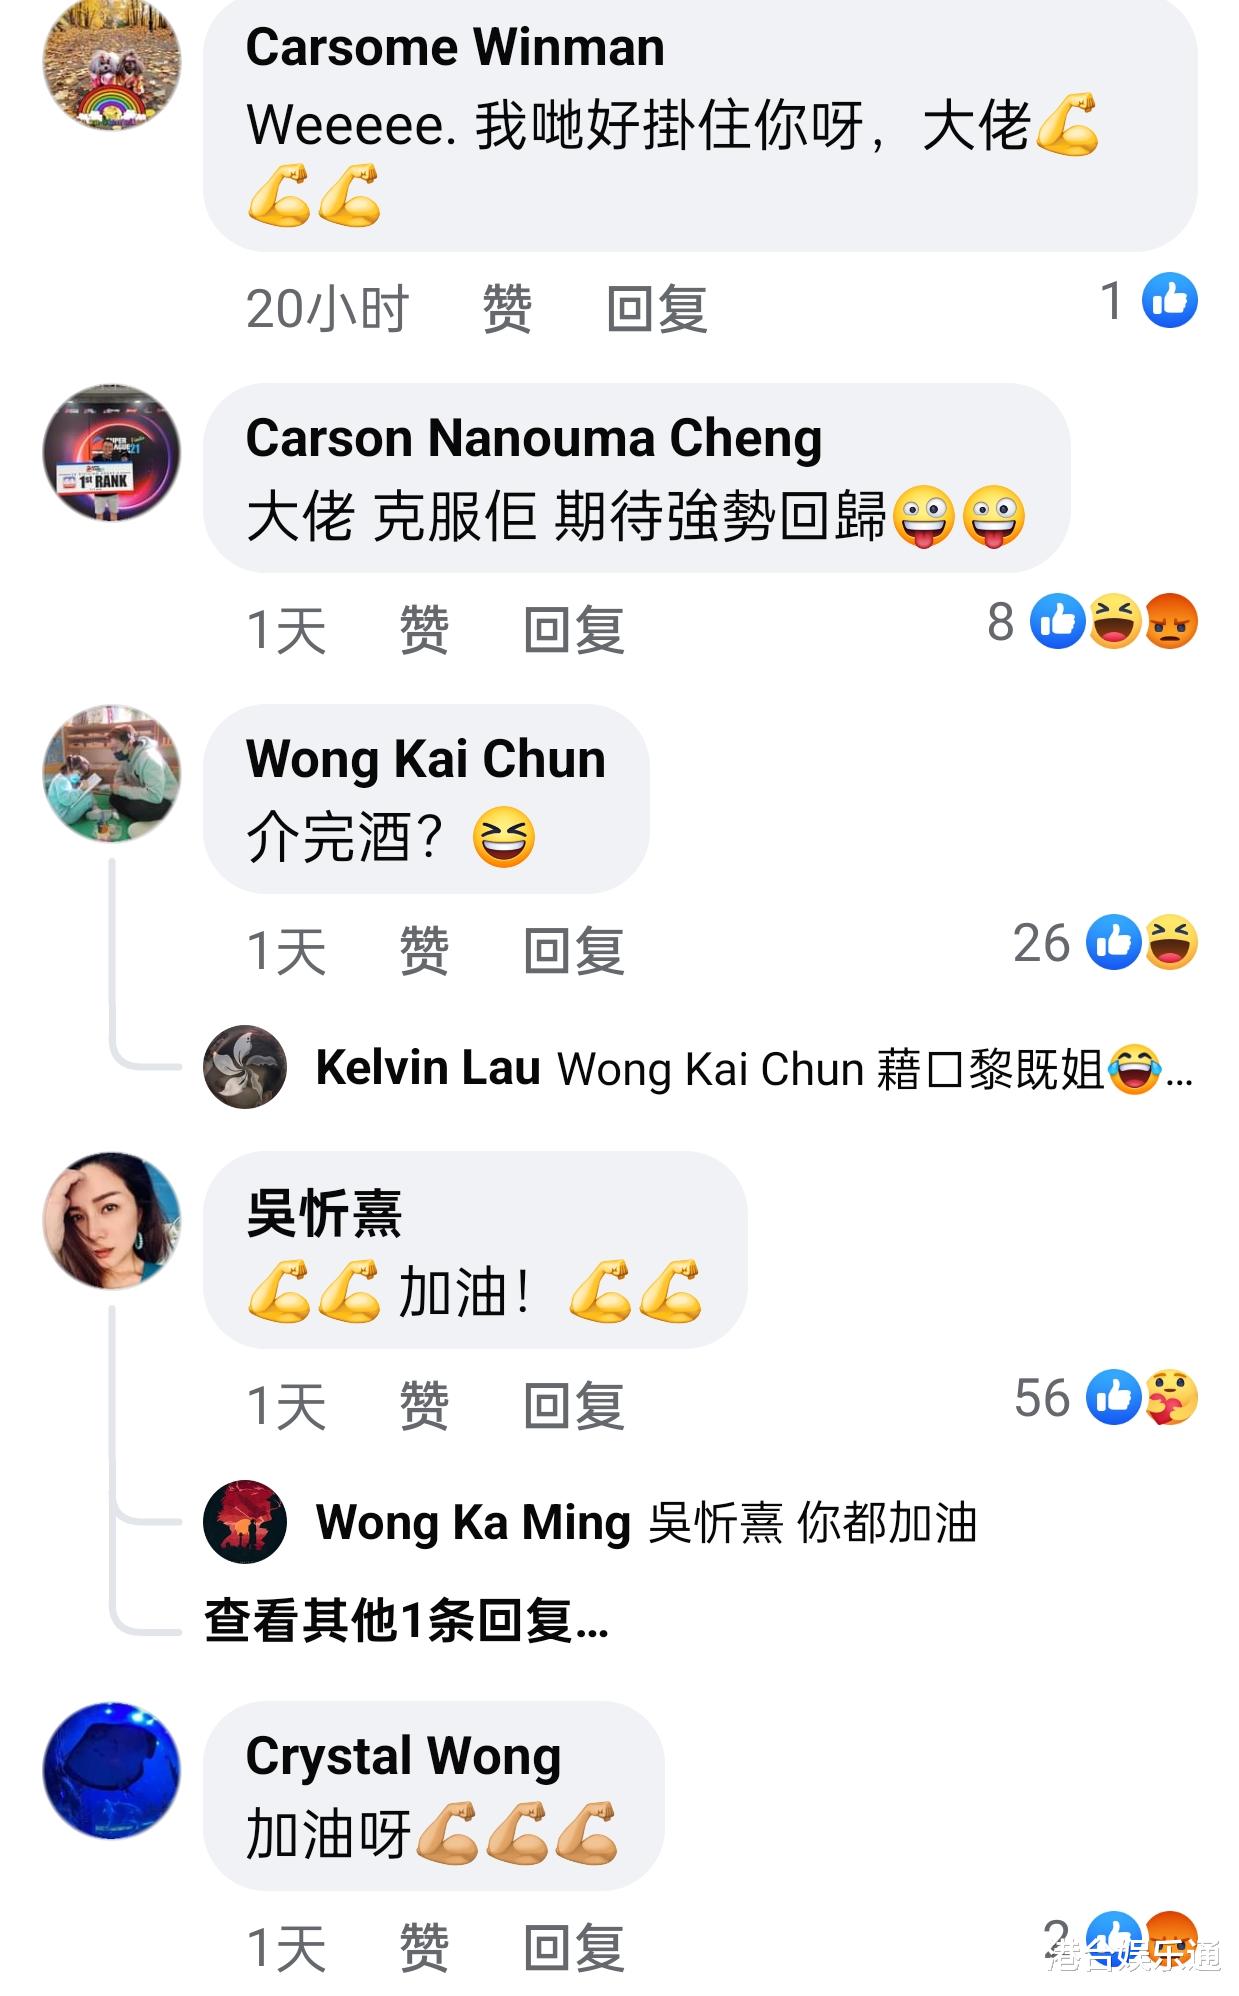Reply to Carson Nanouma Cheng's comment
Image resolution: width=1239 pixels, height=1996 pixels.
pos(574,630)
